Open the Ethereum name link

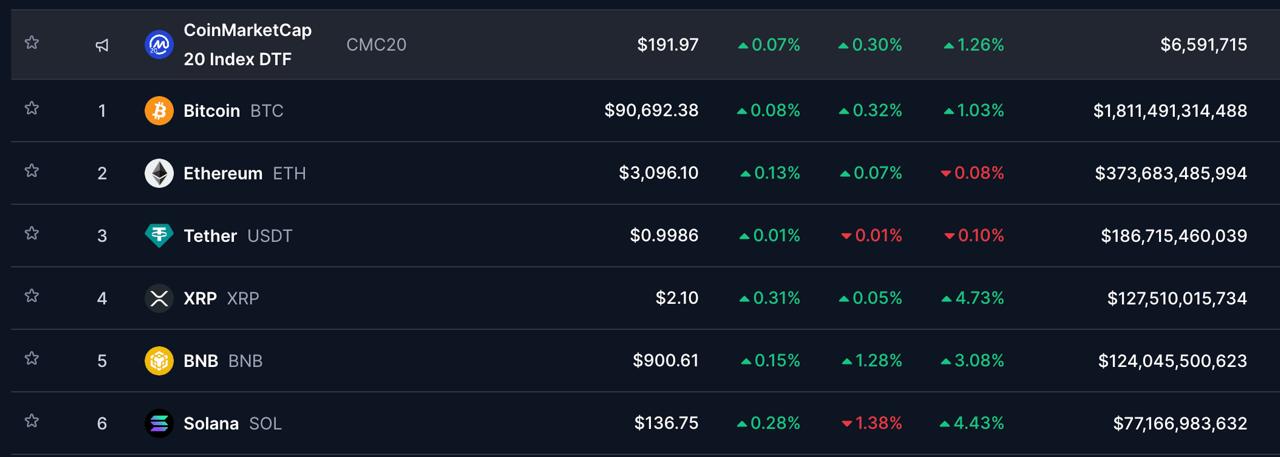click(222, 173)
